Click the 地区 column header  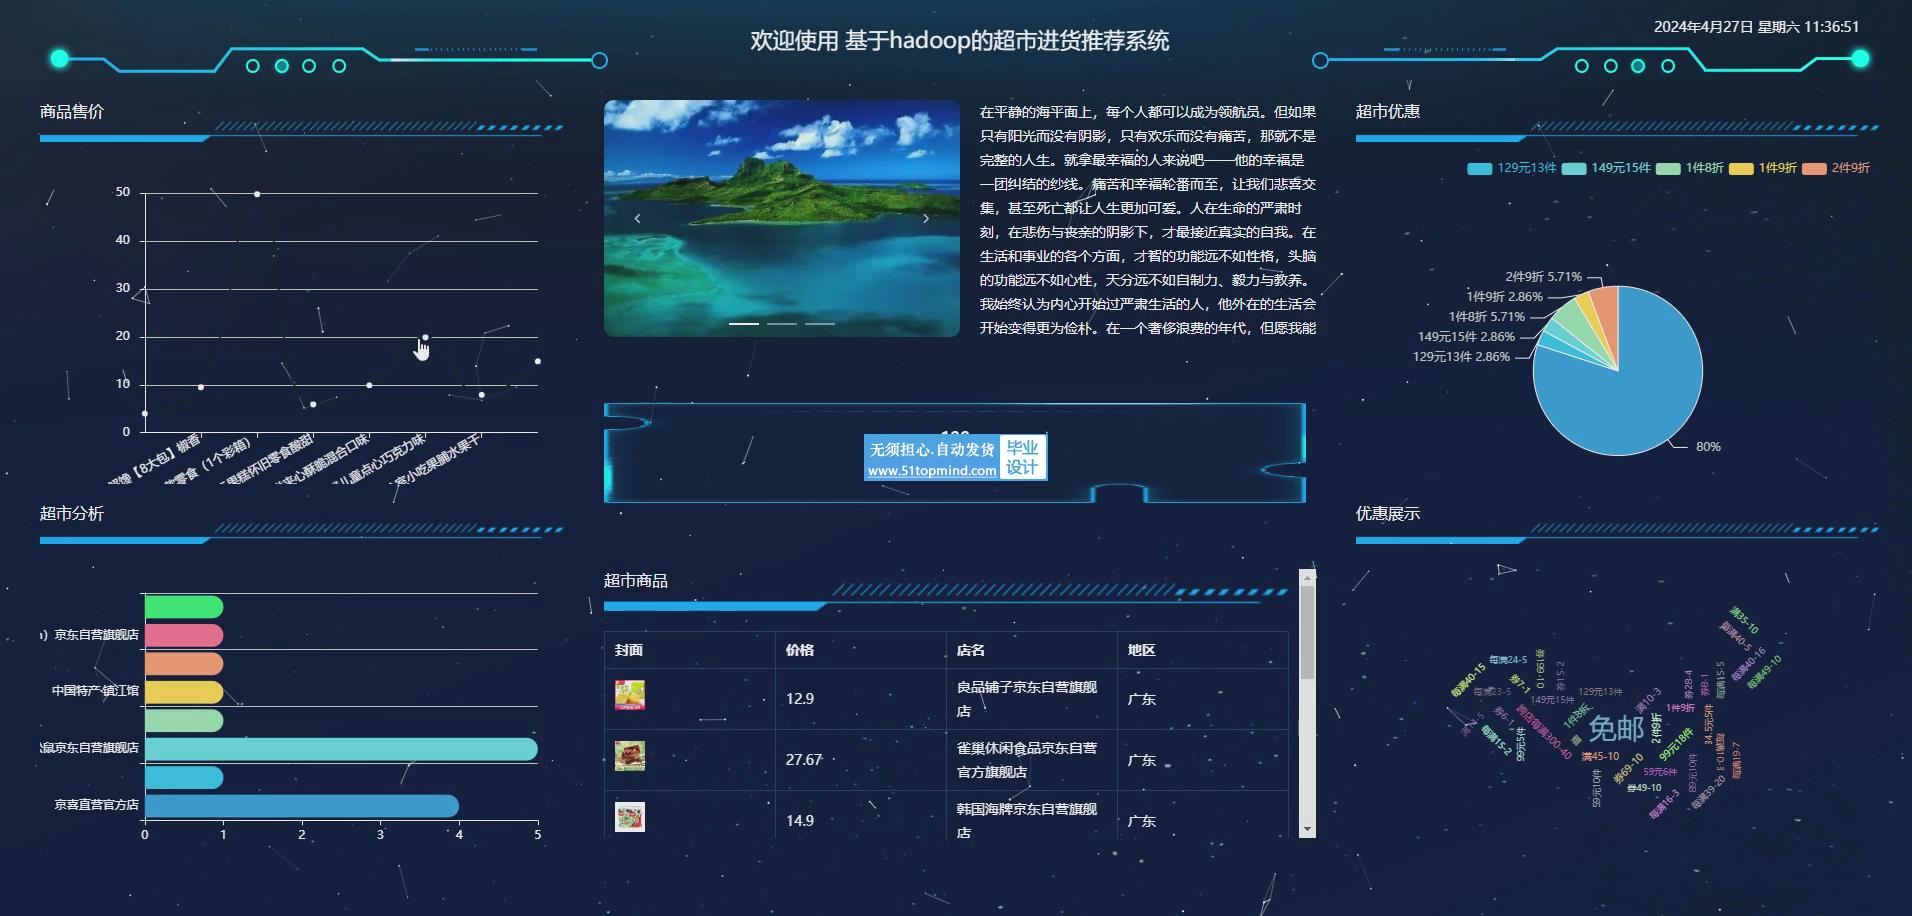click(x=1142, y=650)
